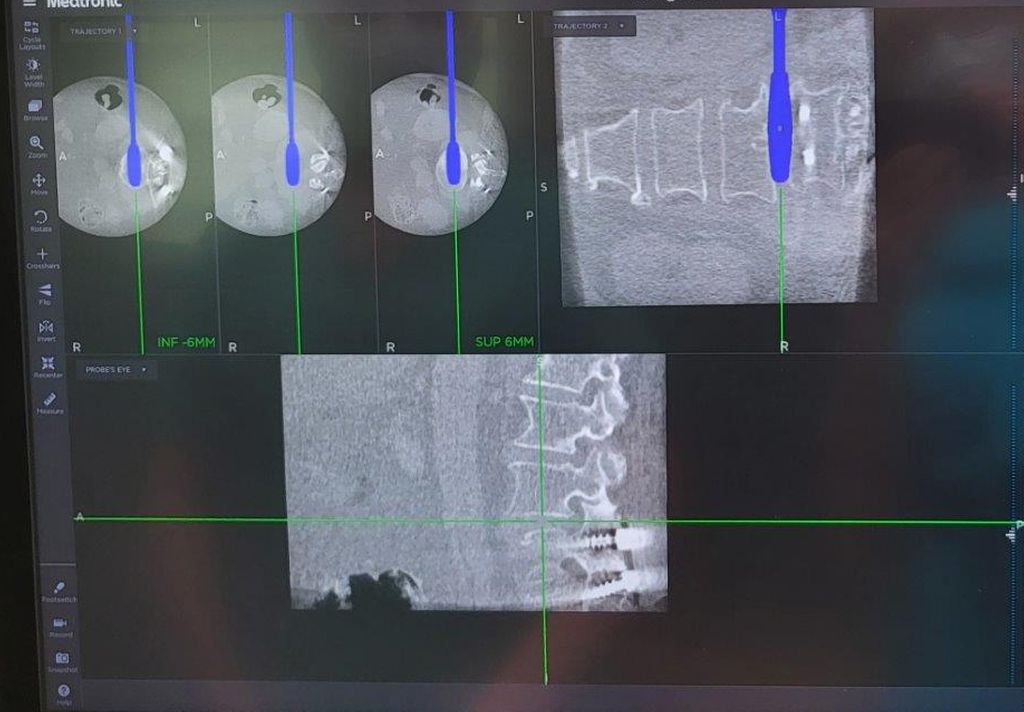Toggle the Flip image option
1024x712 pixels.
tap(44, 291)
